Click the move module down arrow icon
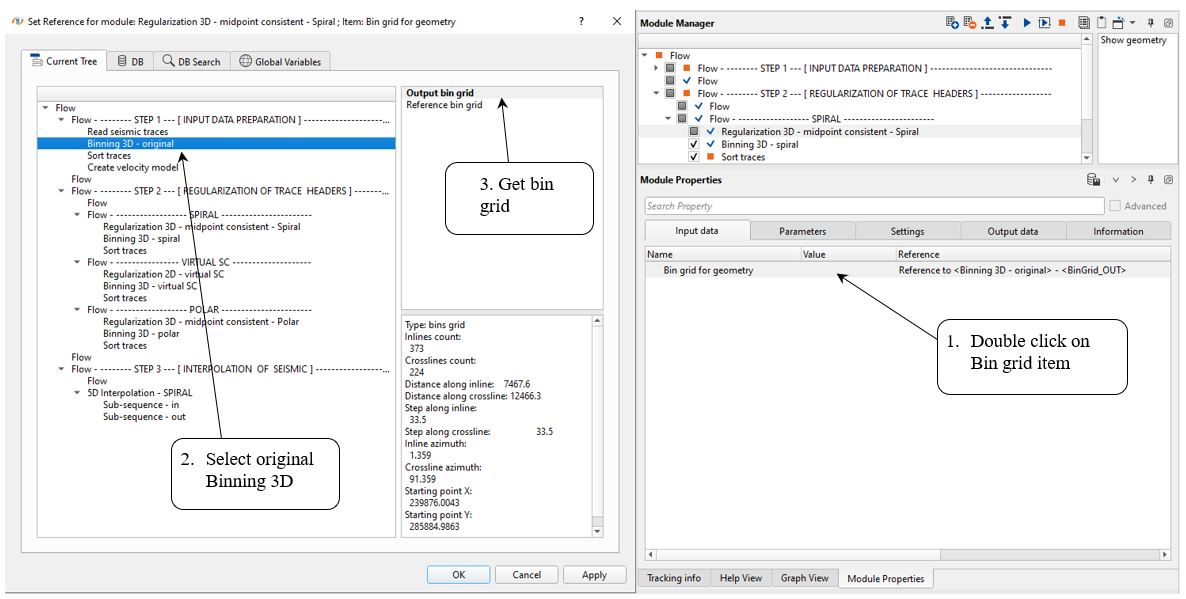1186x599 pixels. pos(1003,23)
